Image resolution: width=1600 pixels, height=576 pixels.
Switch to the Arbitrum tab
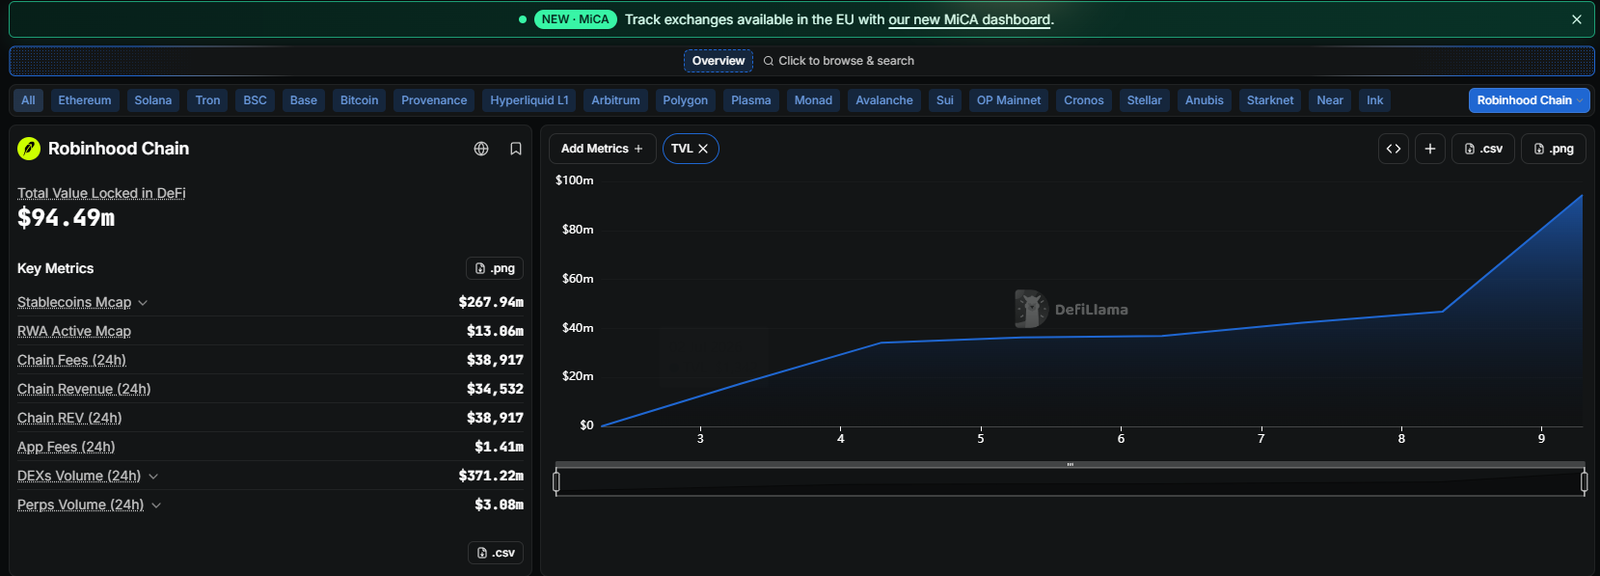pyautogui.click(x=615, y=100)
